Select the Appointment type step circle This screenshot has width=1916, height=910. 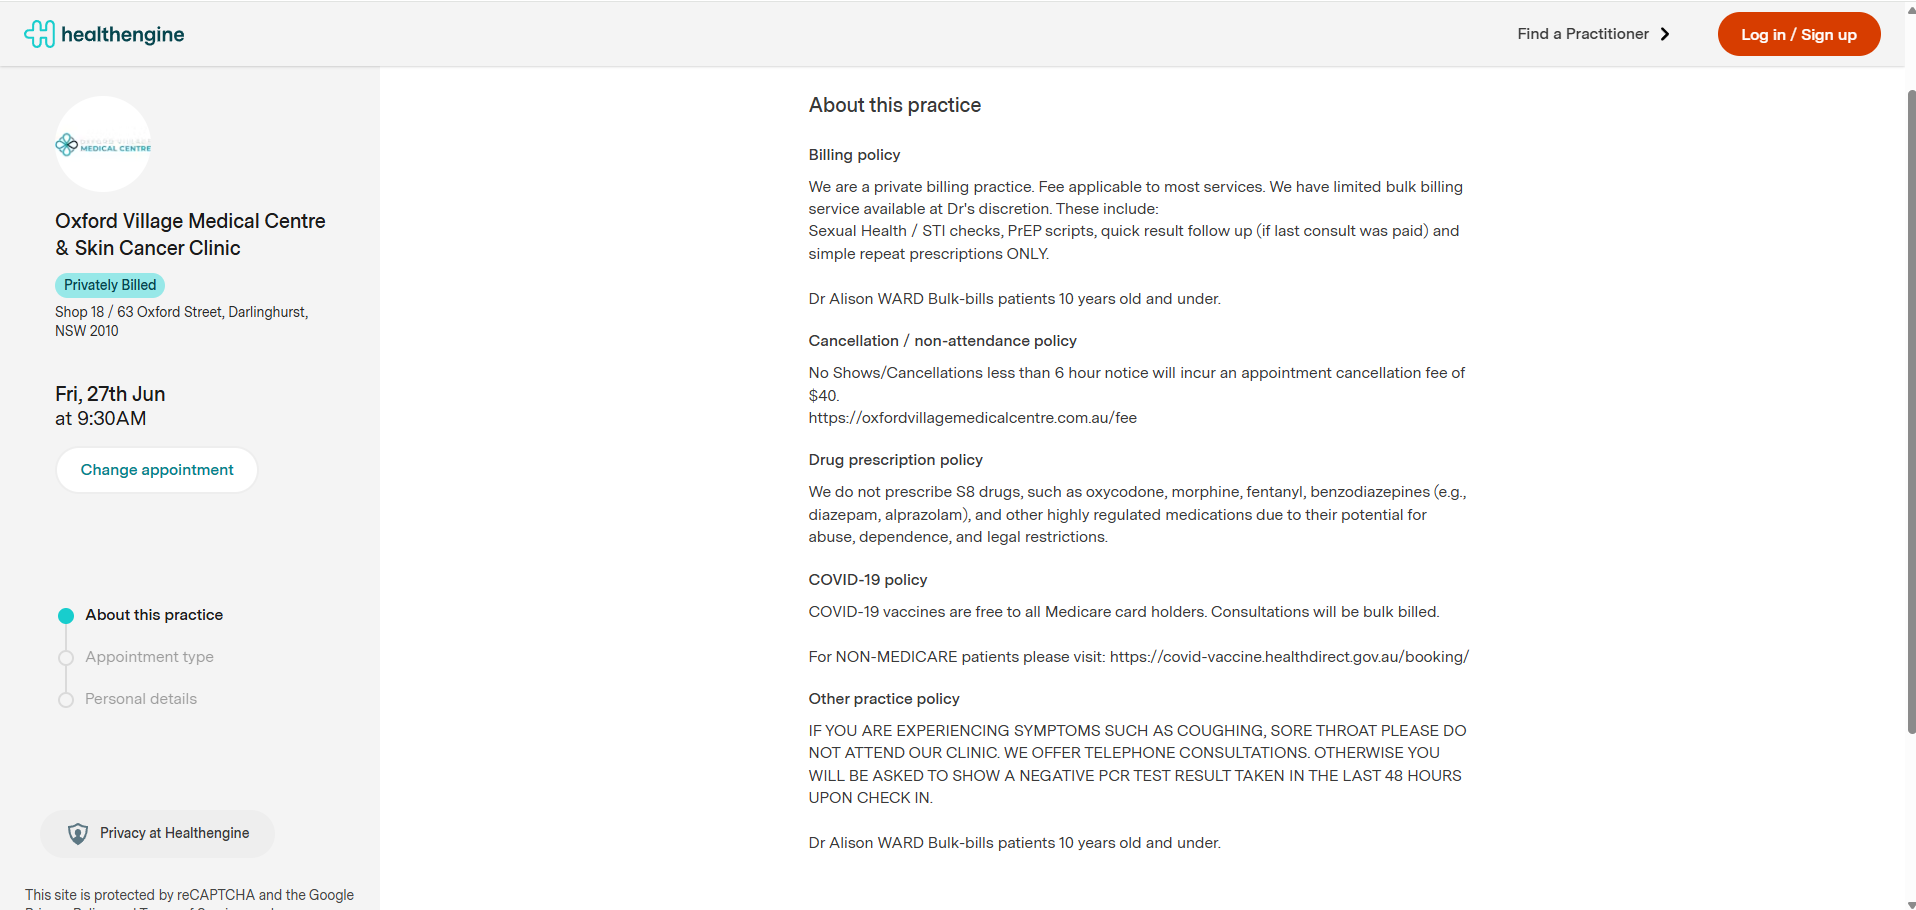(x=66, y=658)
